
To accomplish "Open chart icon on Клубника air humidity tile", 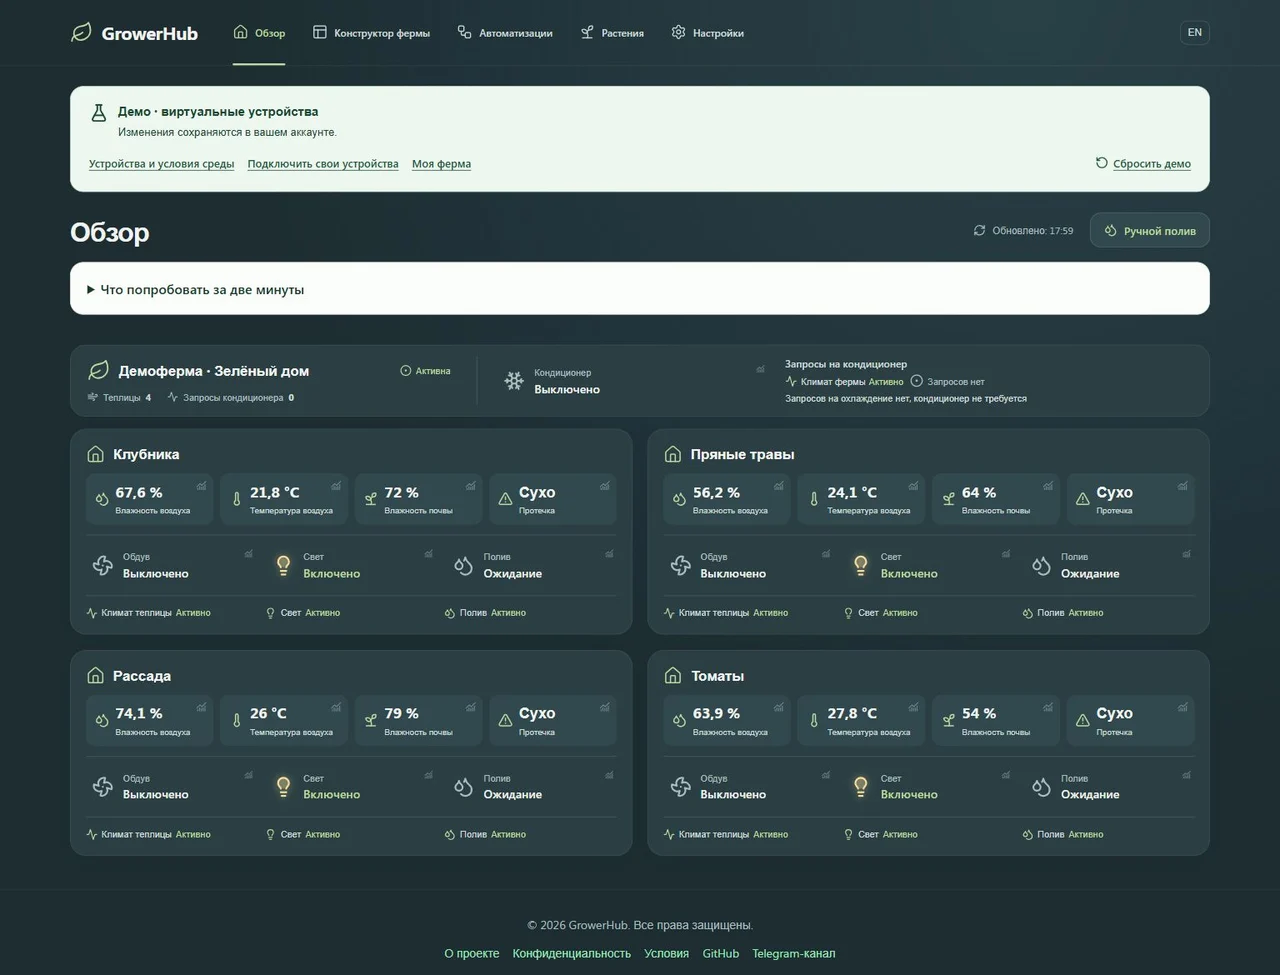I will 202,486.
